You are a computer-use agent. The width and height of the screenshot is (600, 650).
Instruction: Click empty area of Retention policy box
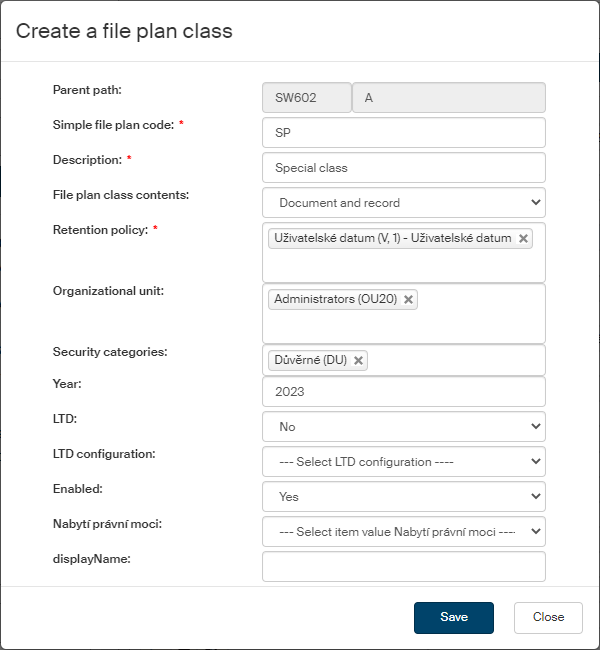pos(403,267)
